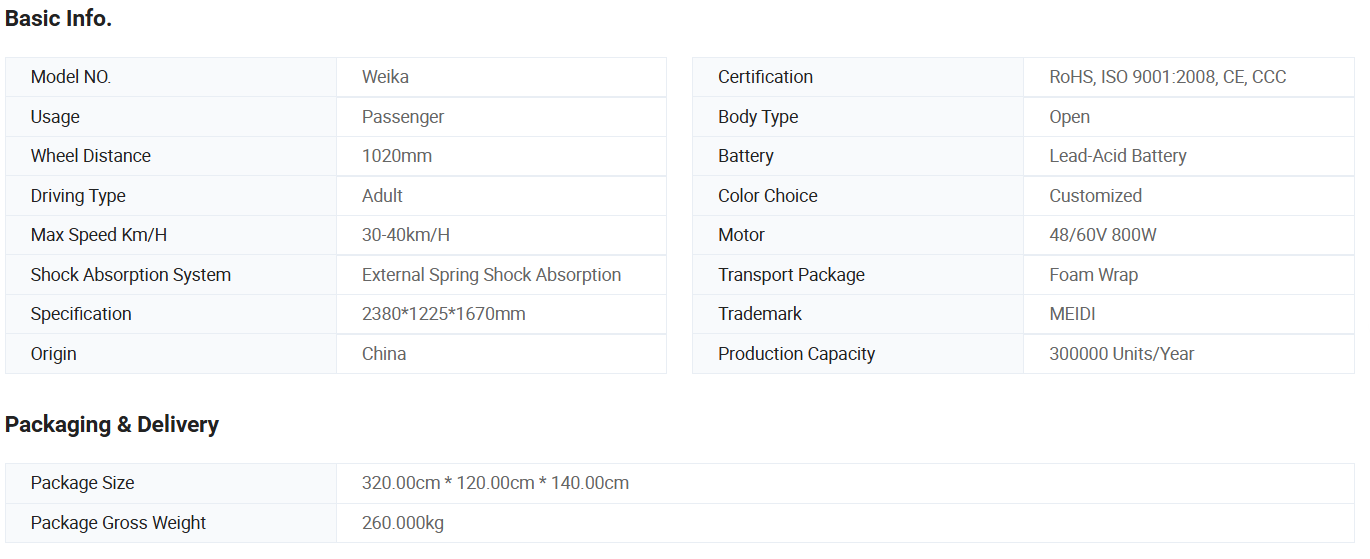
Task: Click the Basic Info. section heading
Action: pyautogui.click(x=58, y=18)
